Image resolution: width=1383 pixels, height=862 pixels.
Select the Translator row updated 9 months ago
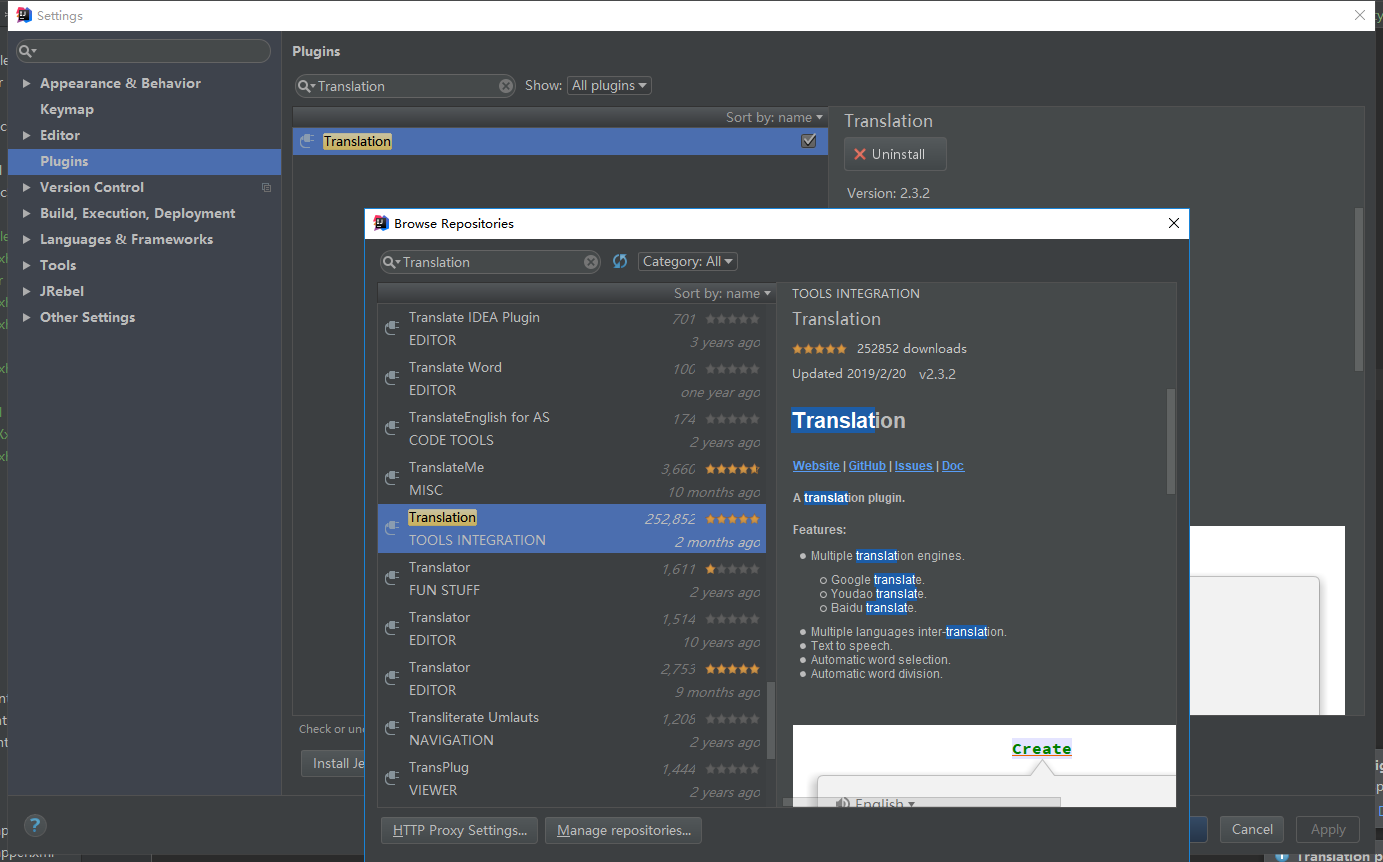click(572, 679)
